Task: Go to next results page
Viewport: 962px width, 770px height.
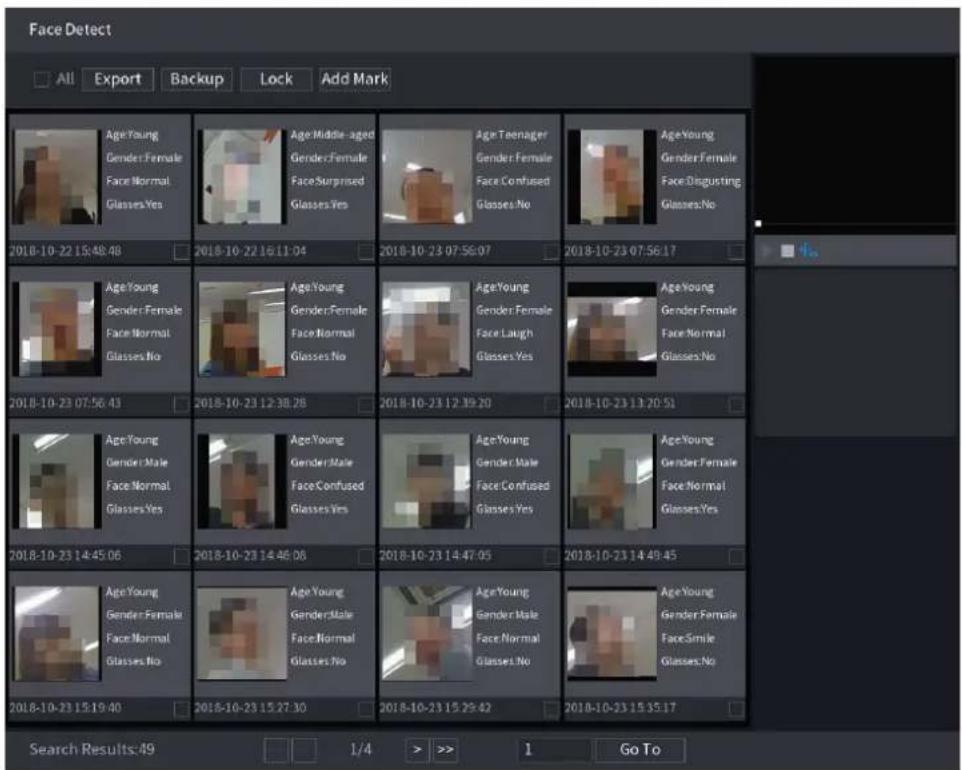Action: [x=417, y=750]
